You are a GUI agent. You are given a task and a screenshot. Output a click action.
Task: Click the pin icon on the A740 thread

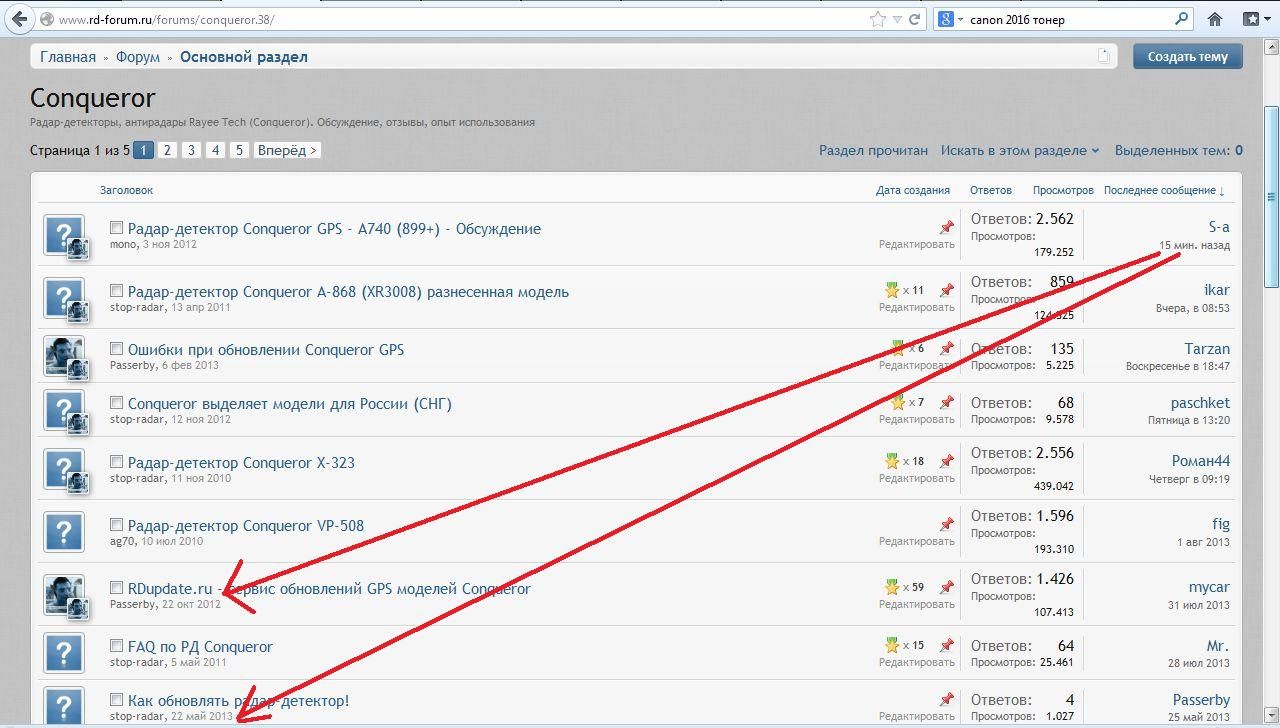click(946, 228)
